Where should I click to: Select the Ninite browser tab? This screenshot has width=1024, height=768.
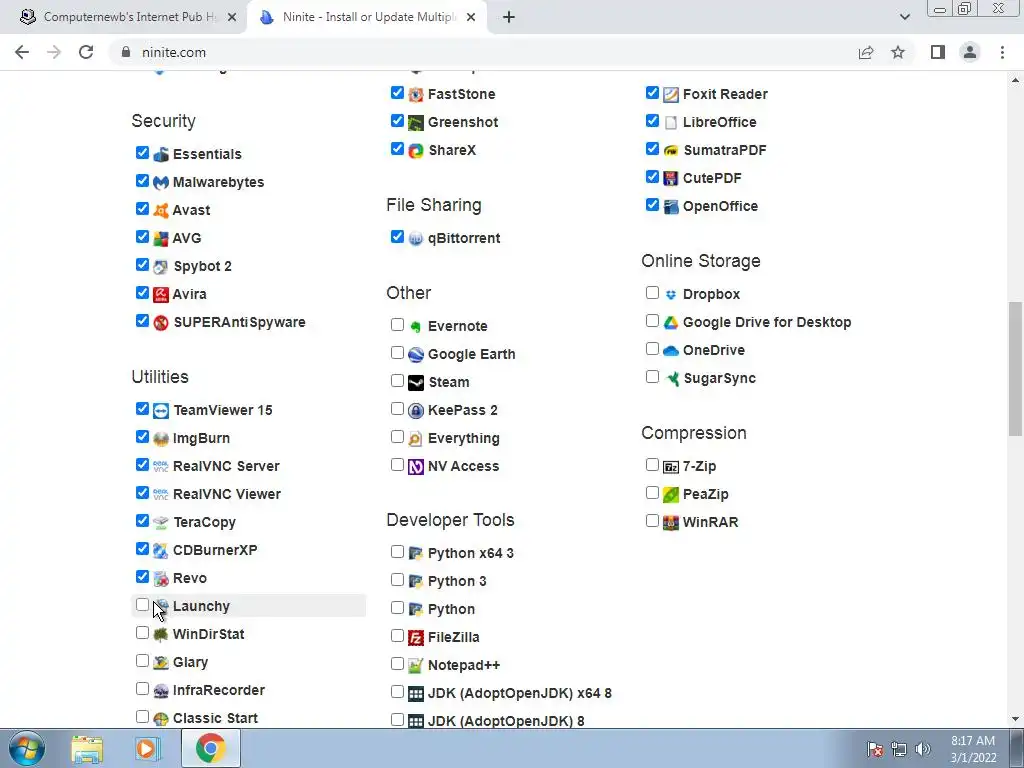[366, 18]
